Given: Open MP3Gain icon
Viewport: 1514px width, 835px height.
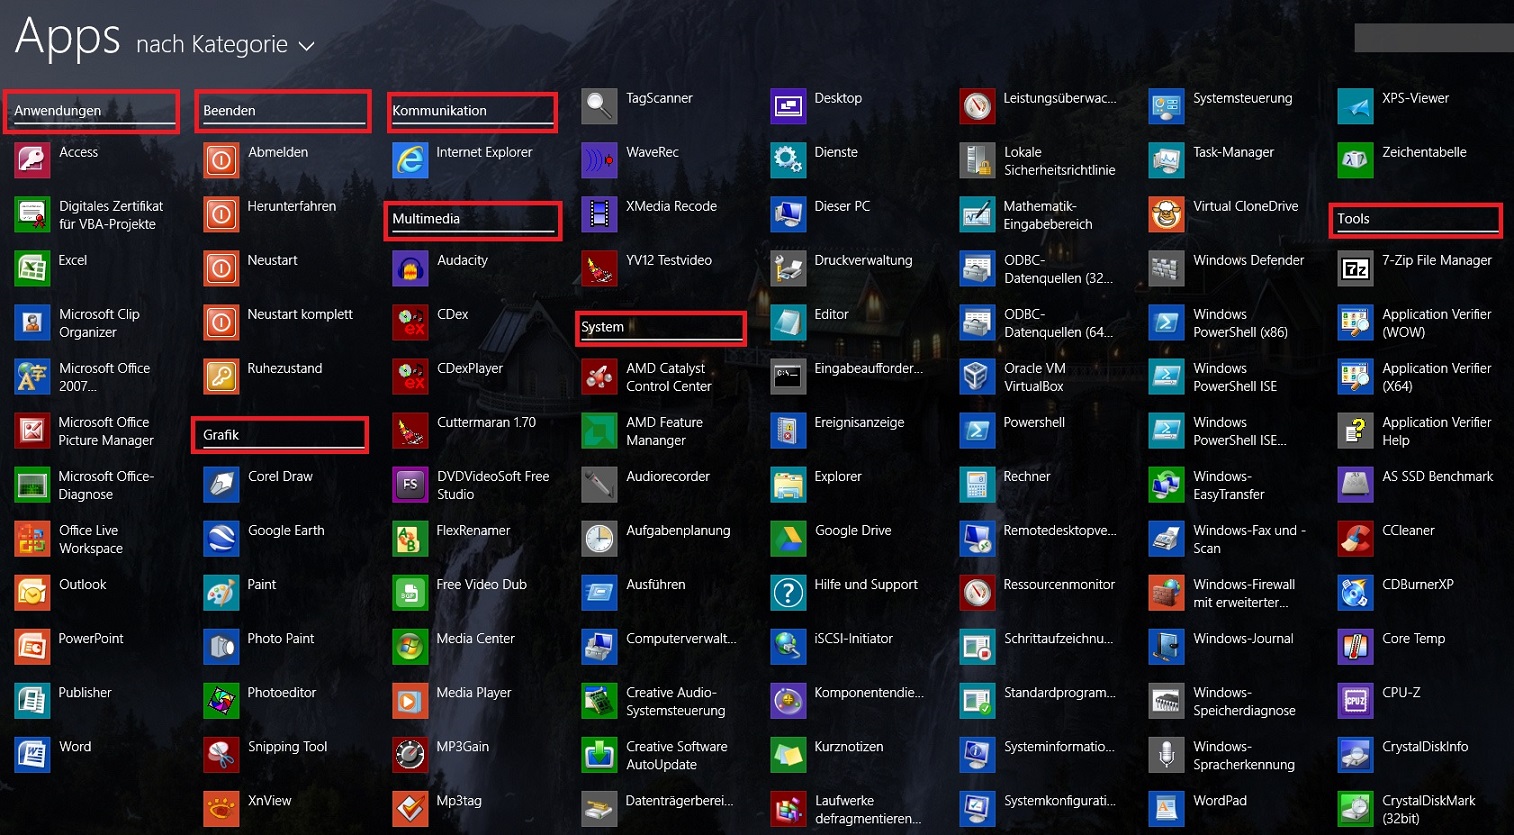Looking at the screenshot, I should (x=410, y=754).
